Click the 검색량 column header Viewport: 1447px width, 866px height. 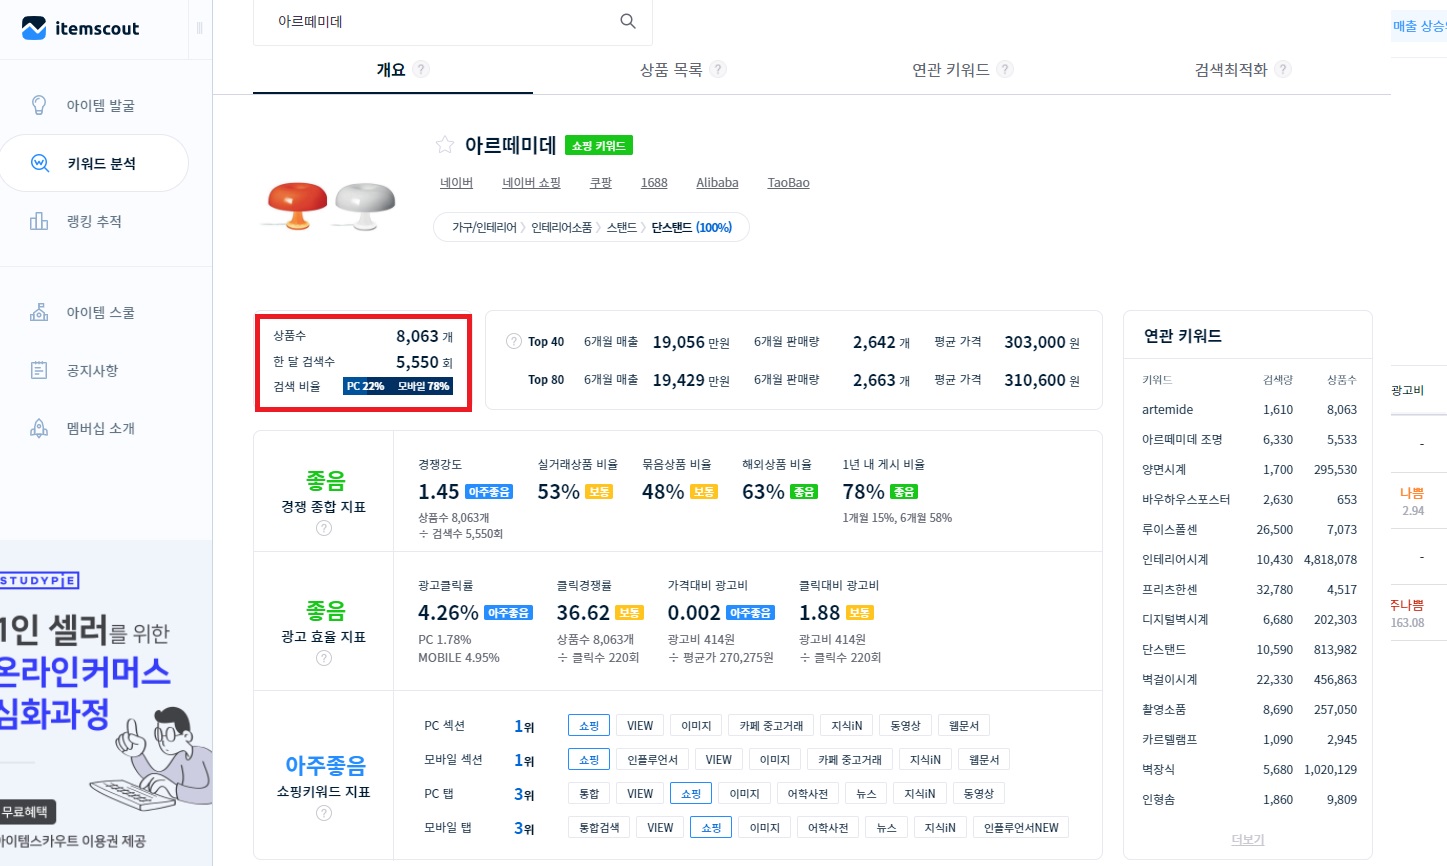click(x=1277, y=380)
